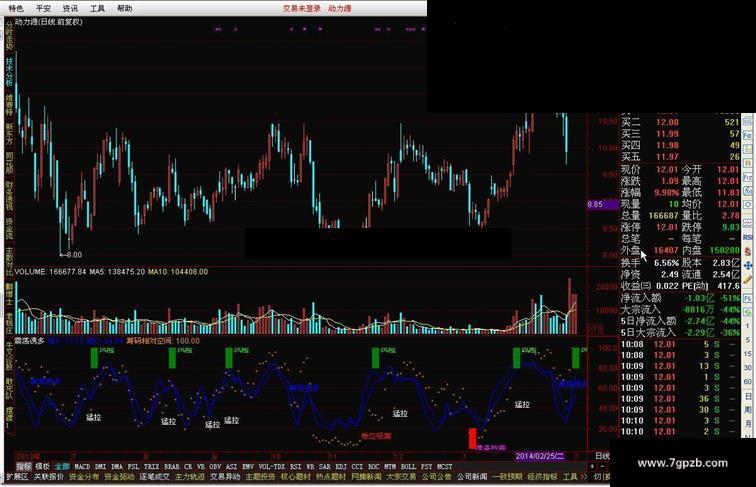756x487 pixels.
Task: Switch to the 指标 tab
Action: tap(23, 466)
